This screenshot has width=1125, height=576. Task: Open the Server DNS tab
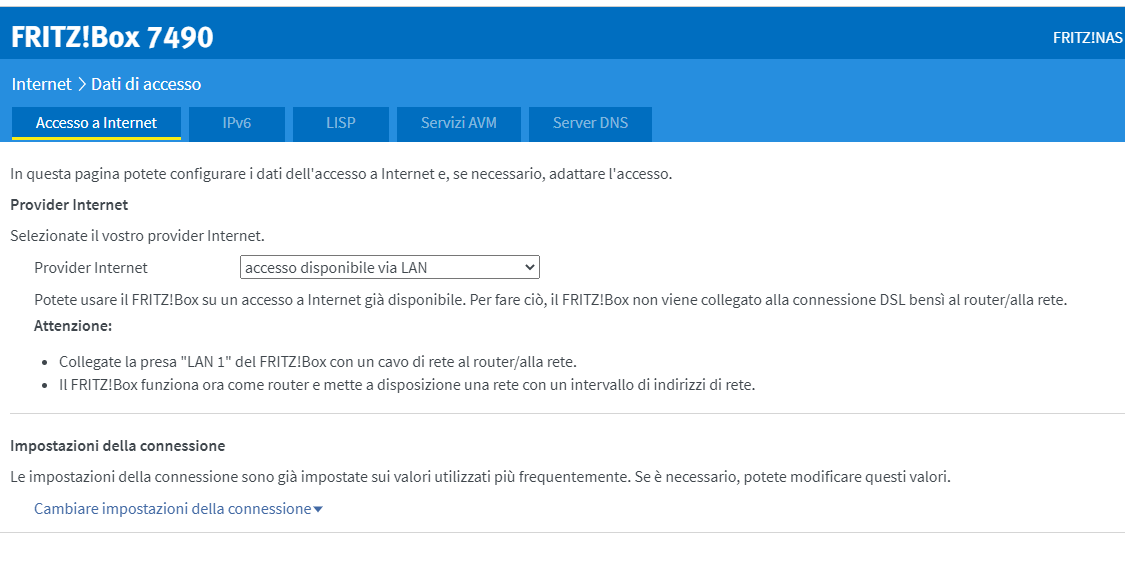coord(590,123)
